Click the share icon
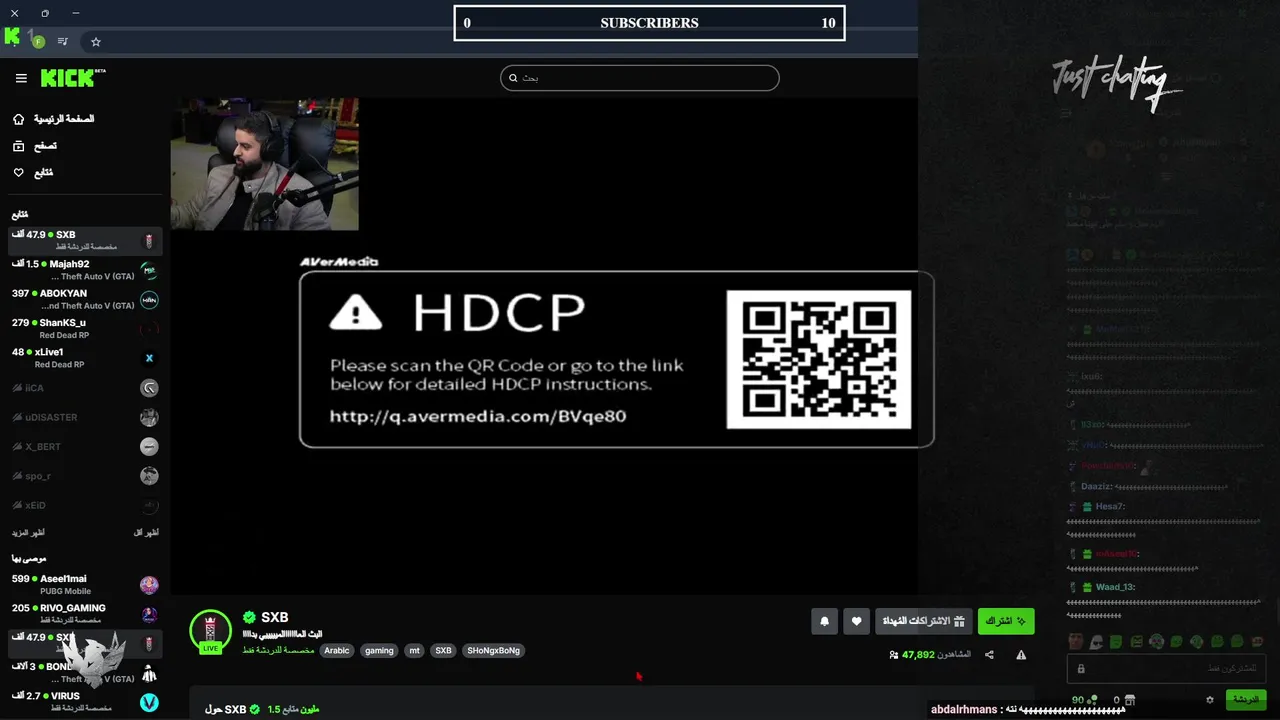 coord(989,655)
